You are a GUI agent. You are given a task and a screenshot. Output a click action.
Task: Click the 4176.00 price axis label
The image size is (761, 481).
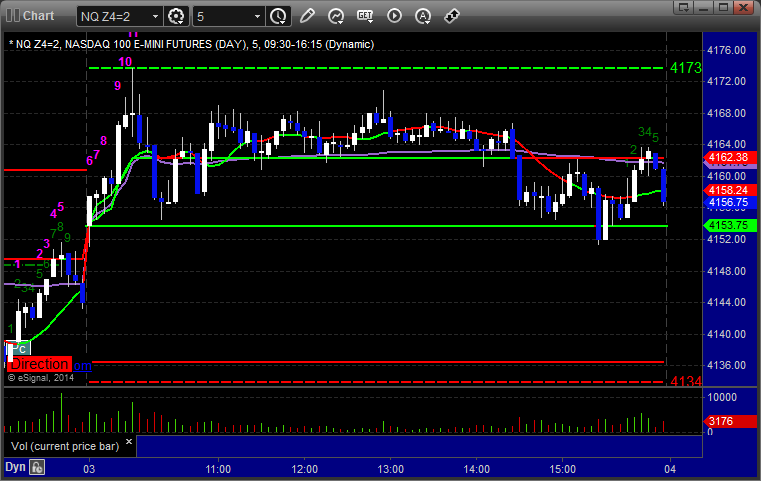(727, 50)
